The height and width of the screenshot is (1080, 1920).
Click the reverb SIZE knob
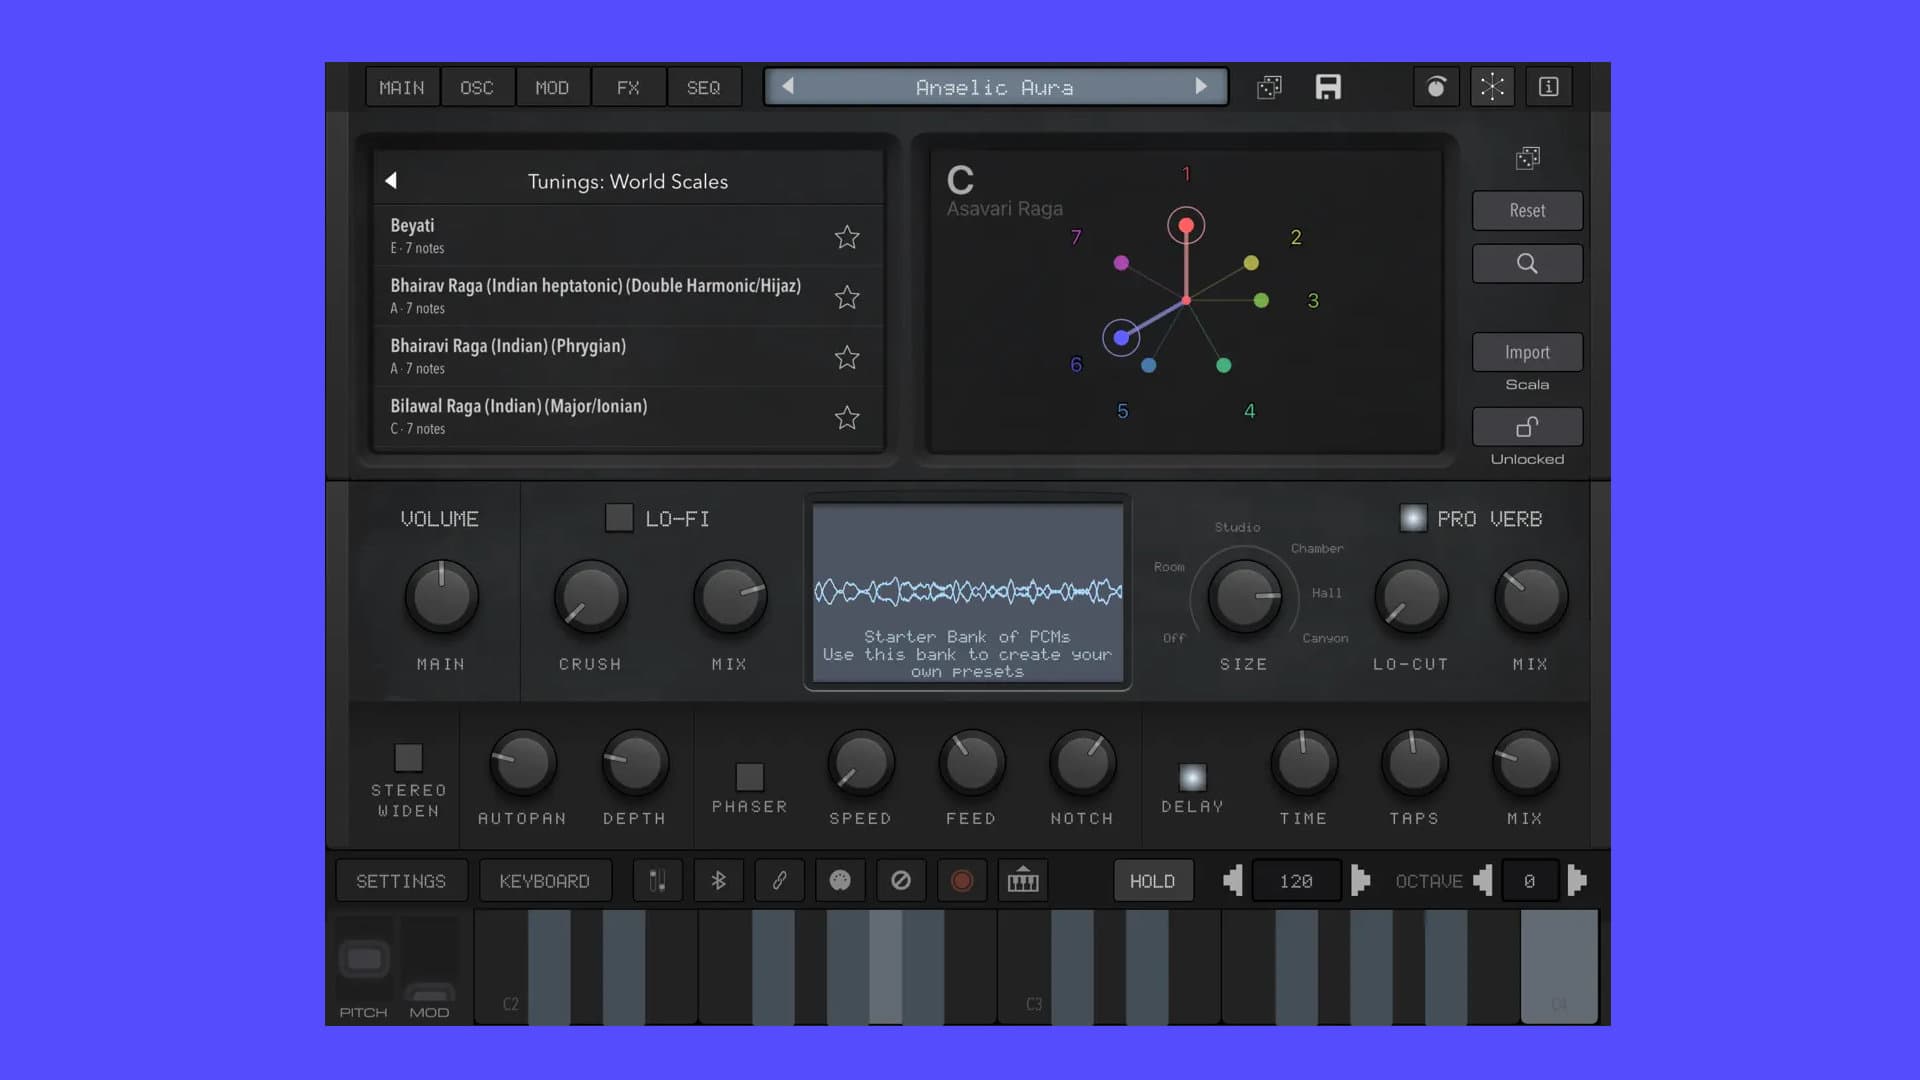tap(1245, 597)
